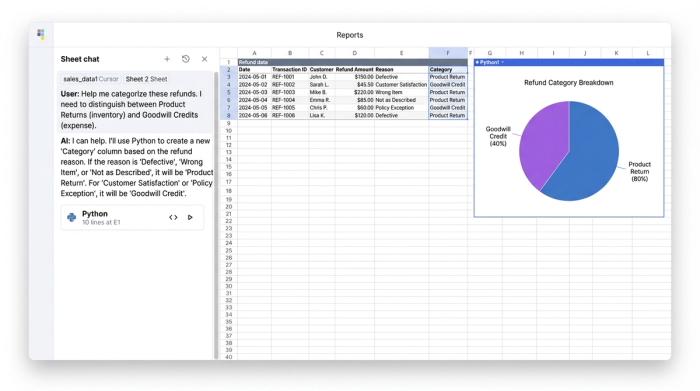Select the sales_data1 Cursor context chip
The width and height of the screenshot is (700, 391).
pos(91,79)
